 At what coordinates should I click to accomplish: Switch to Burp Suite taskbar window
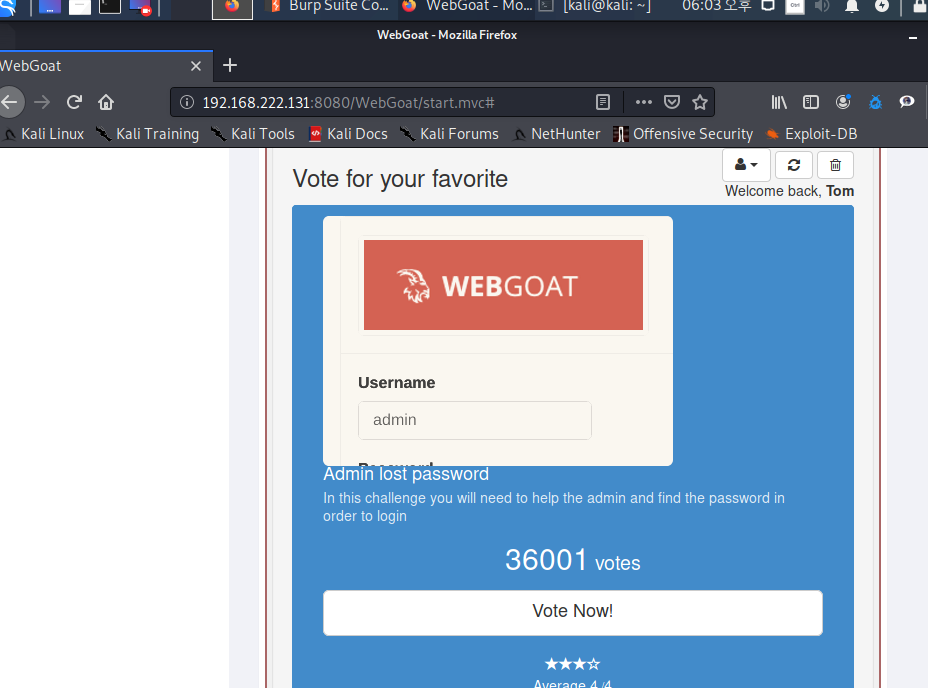(329, 7)
